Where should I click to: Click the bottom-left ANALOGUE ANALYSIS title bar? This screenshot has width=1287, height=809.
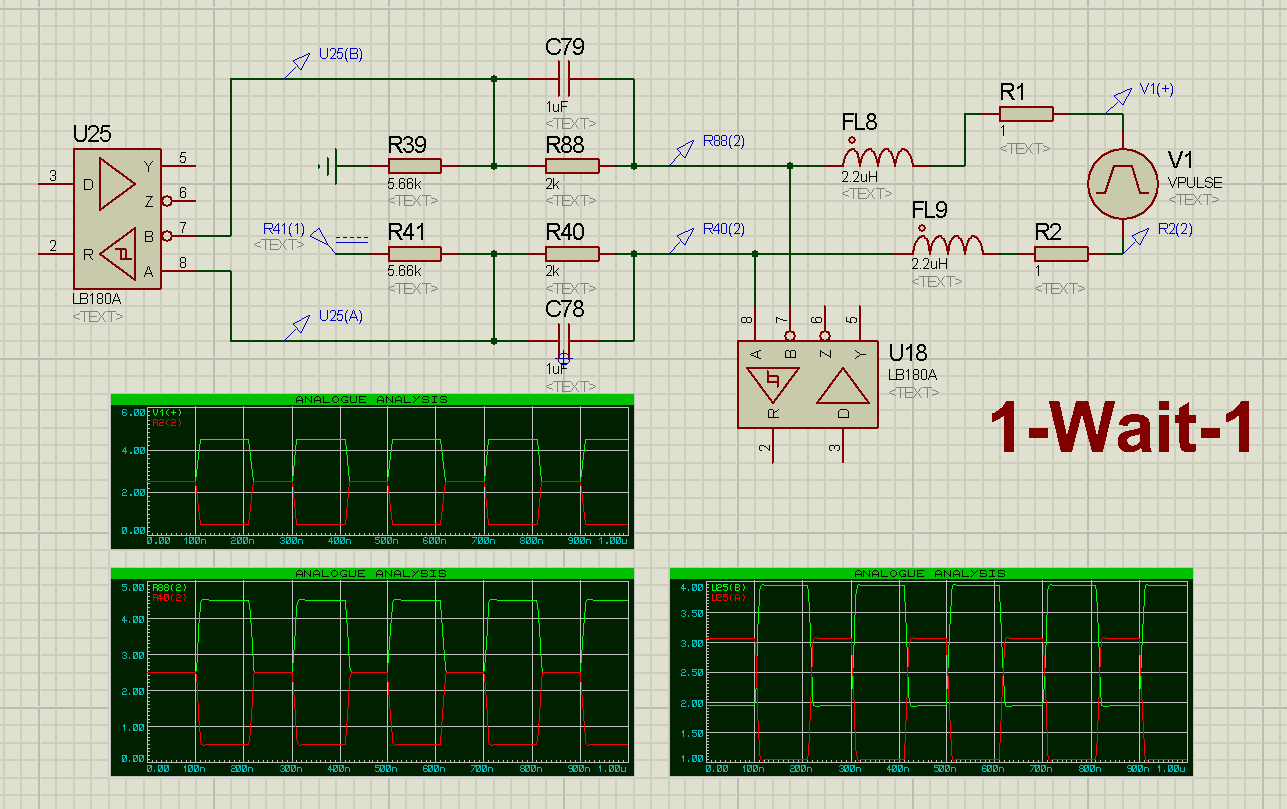point(372,575)
